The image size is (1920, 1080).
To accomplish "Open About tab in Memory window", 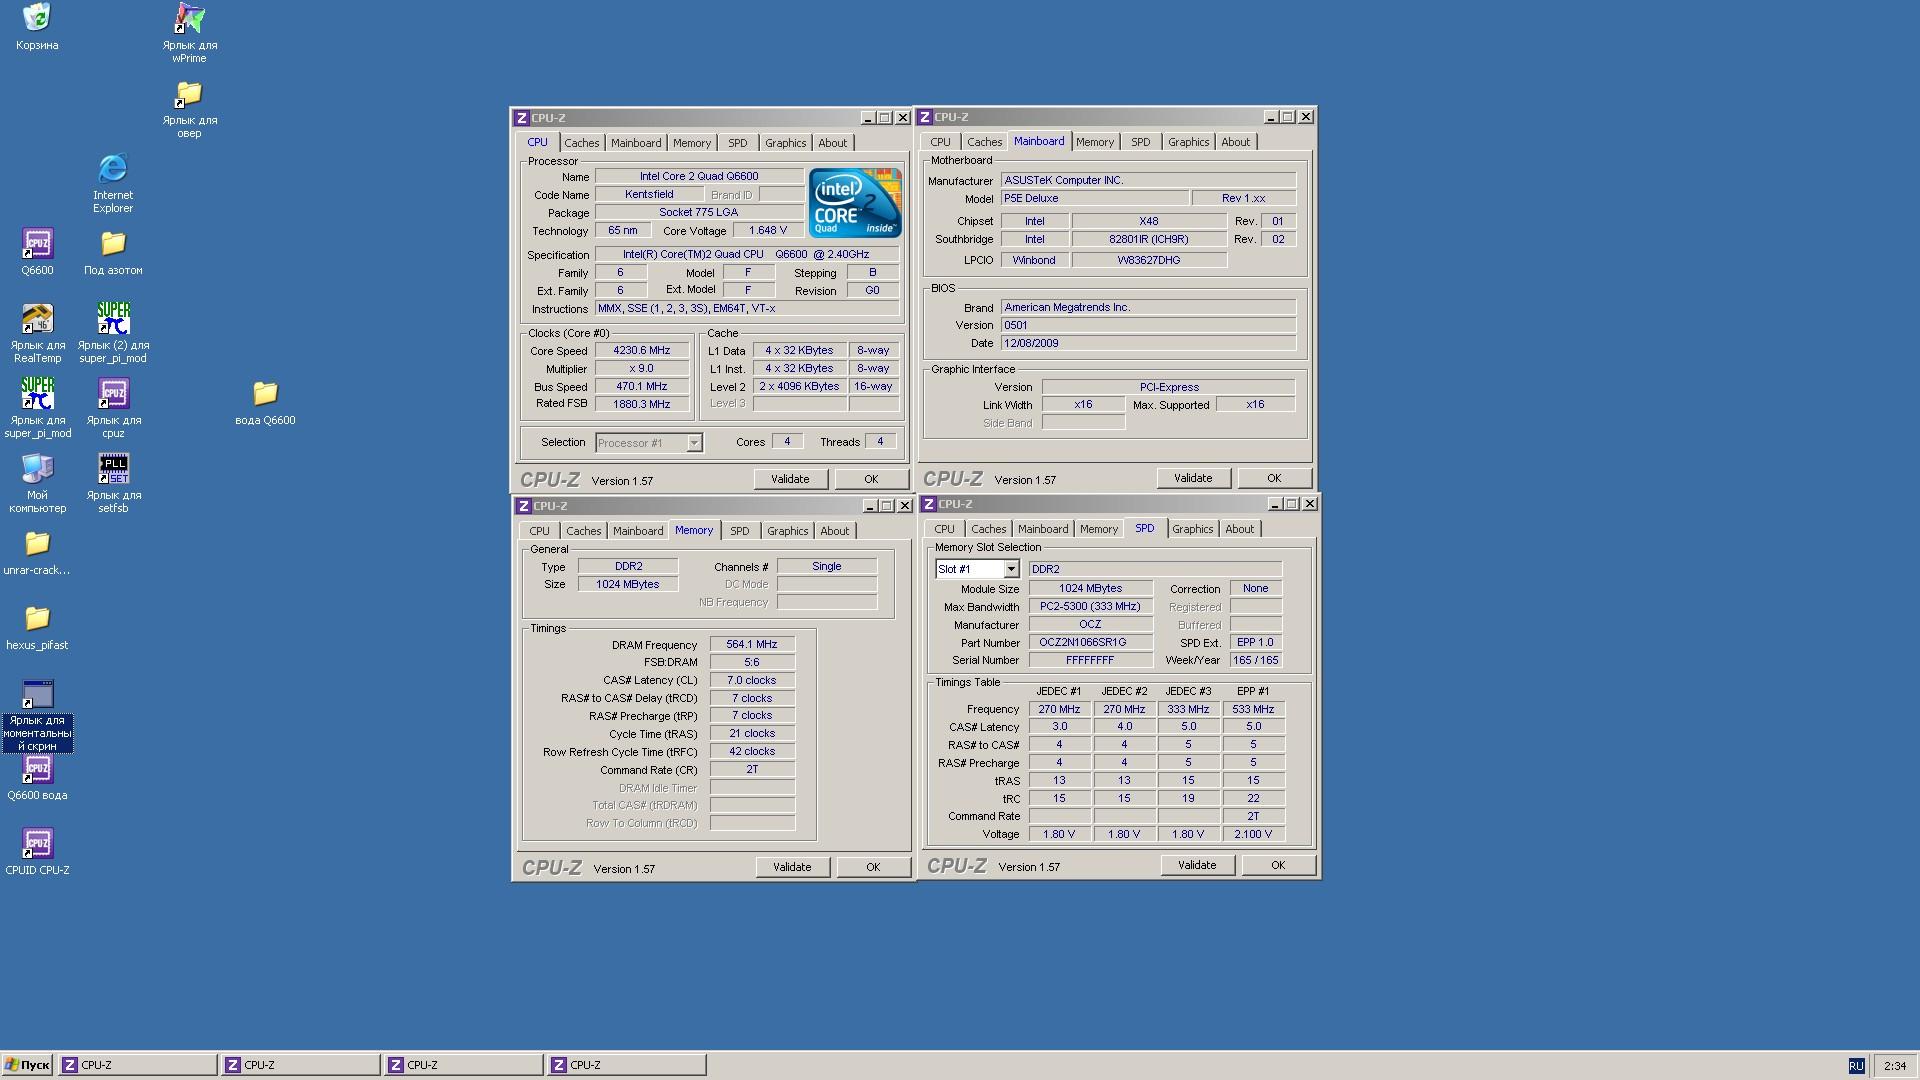I will point(834,531).
